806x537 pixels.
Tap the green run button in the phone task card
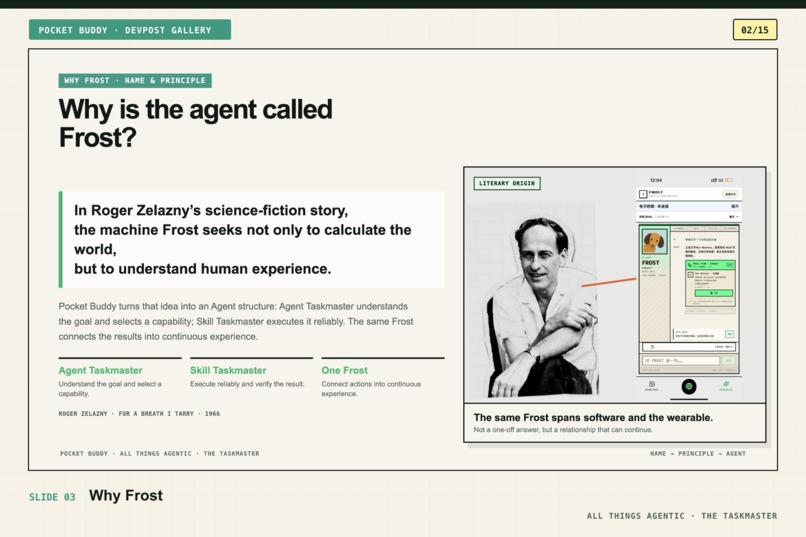(714, 293)
